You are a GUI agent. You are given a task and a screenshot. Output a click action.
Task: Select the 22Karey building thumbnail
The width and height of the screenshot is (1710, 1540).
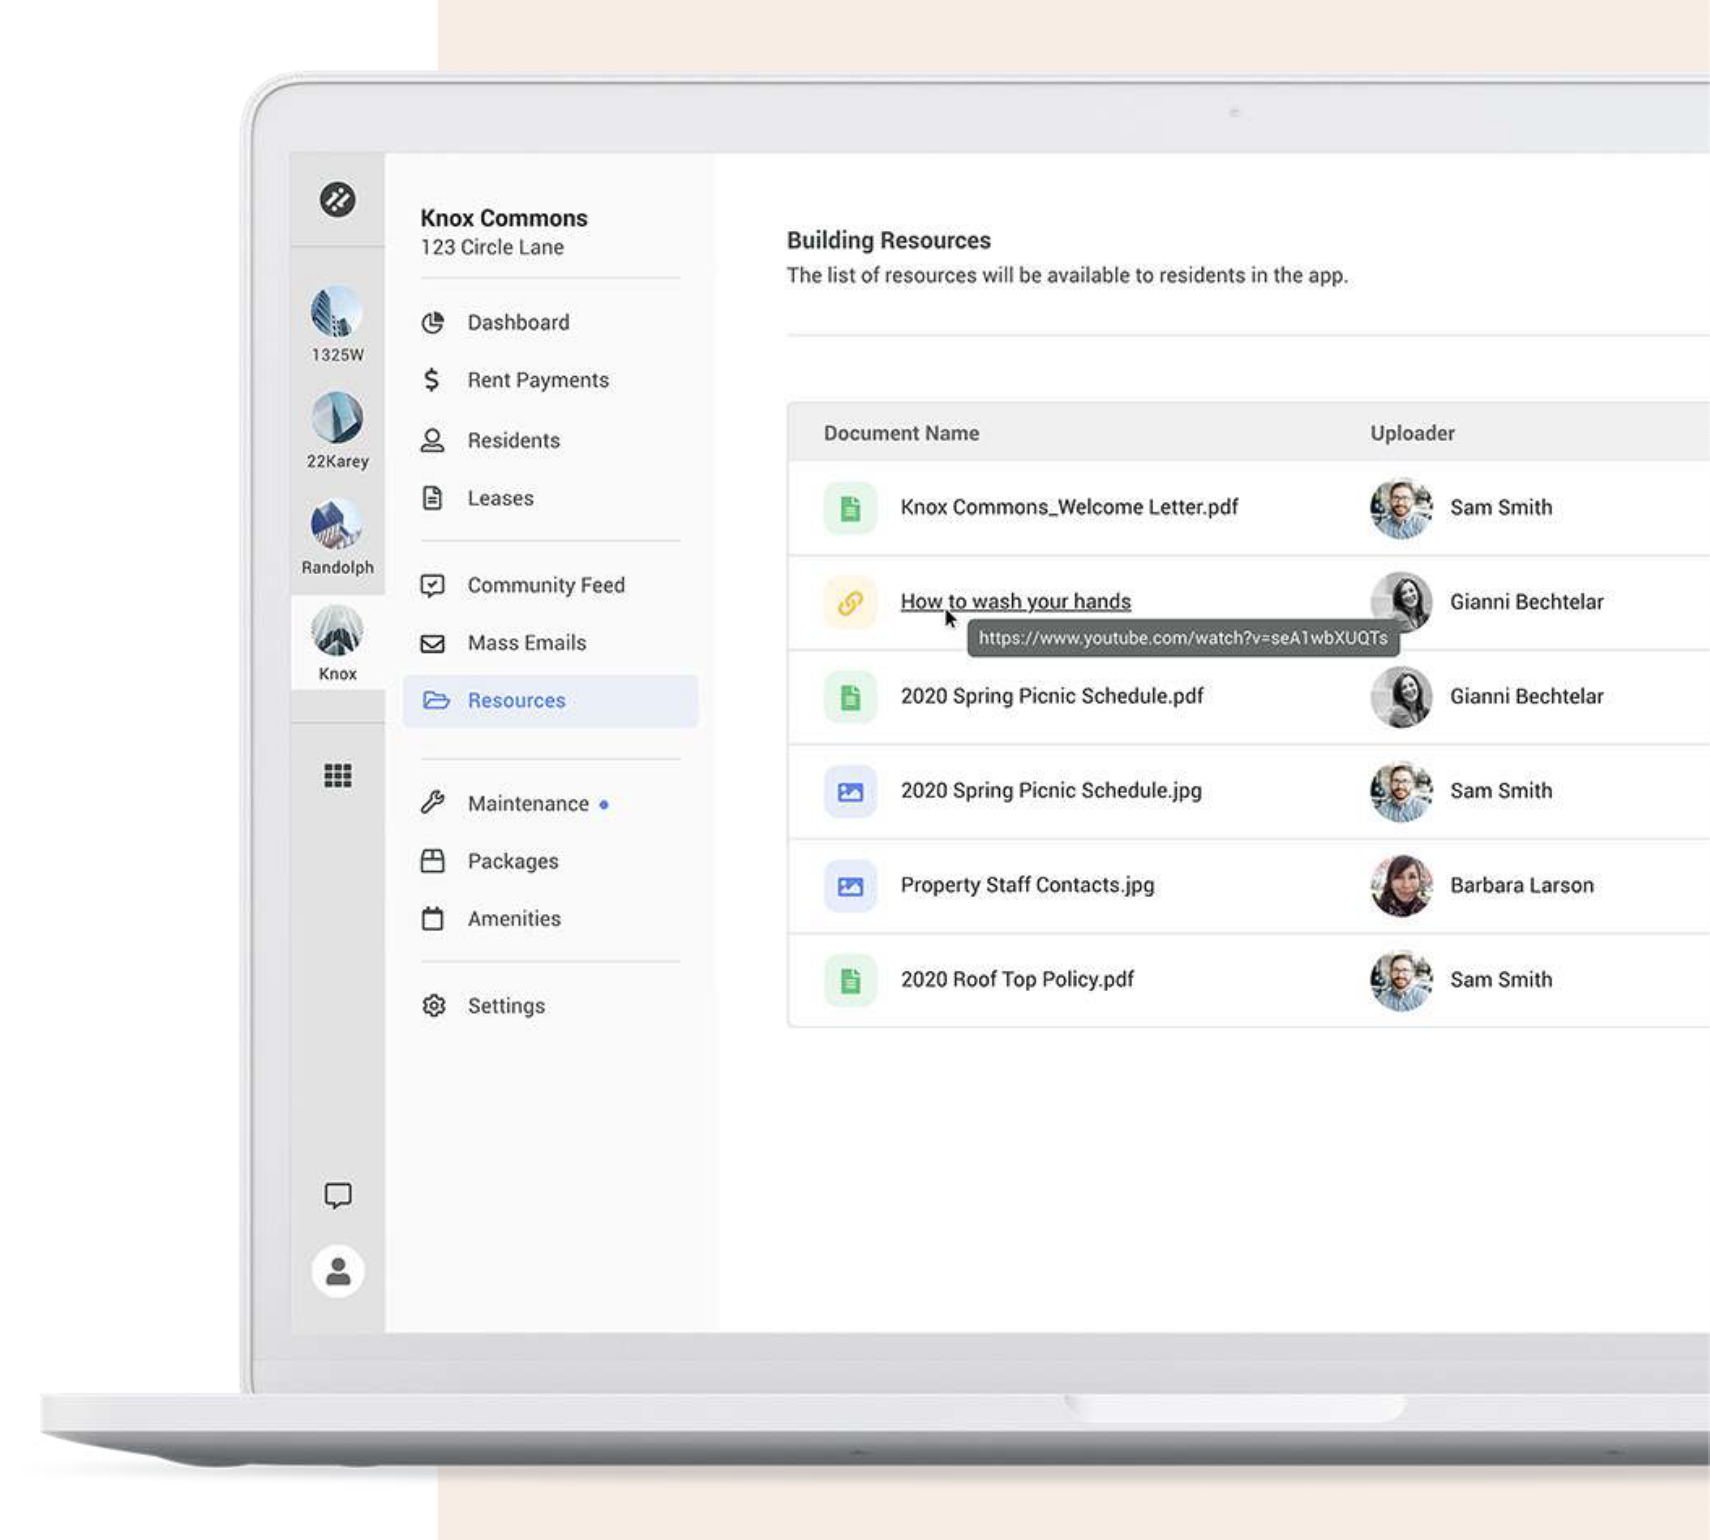(x=337, y=419)
